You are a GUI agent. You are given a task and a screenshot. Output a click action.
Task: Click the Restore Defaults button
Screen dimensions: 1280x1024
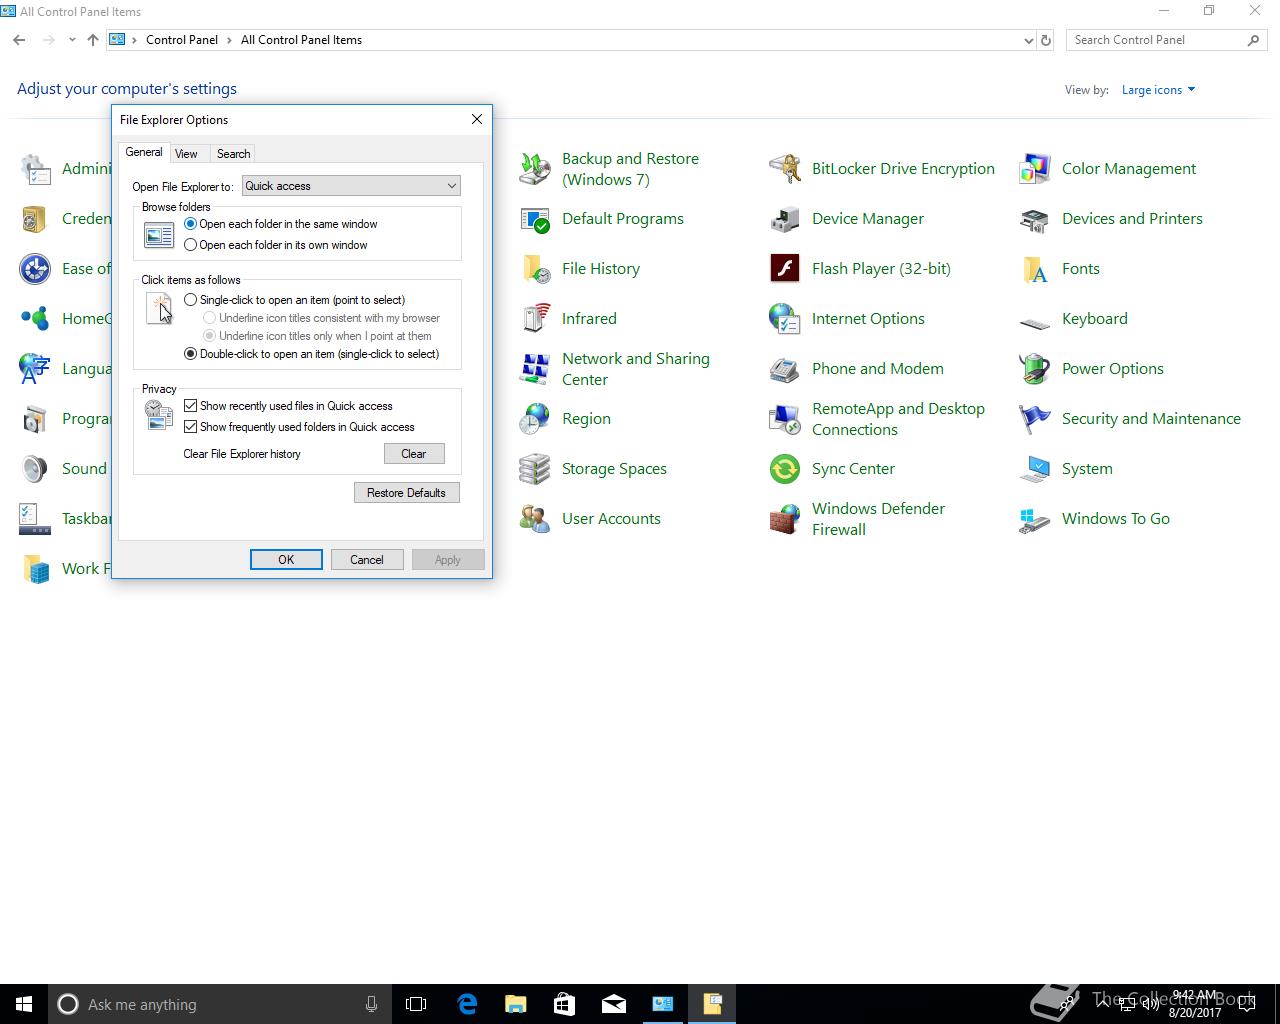coord(406,493)
